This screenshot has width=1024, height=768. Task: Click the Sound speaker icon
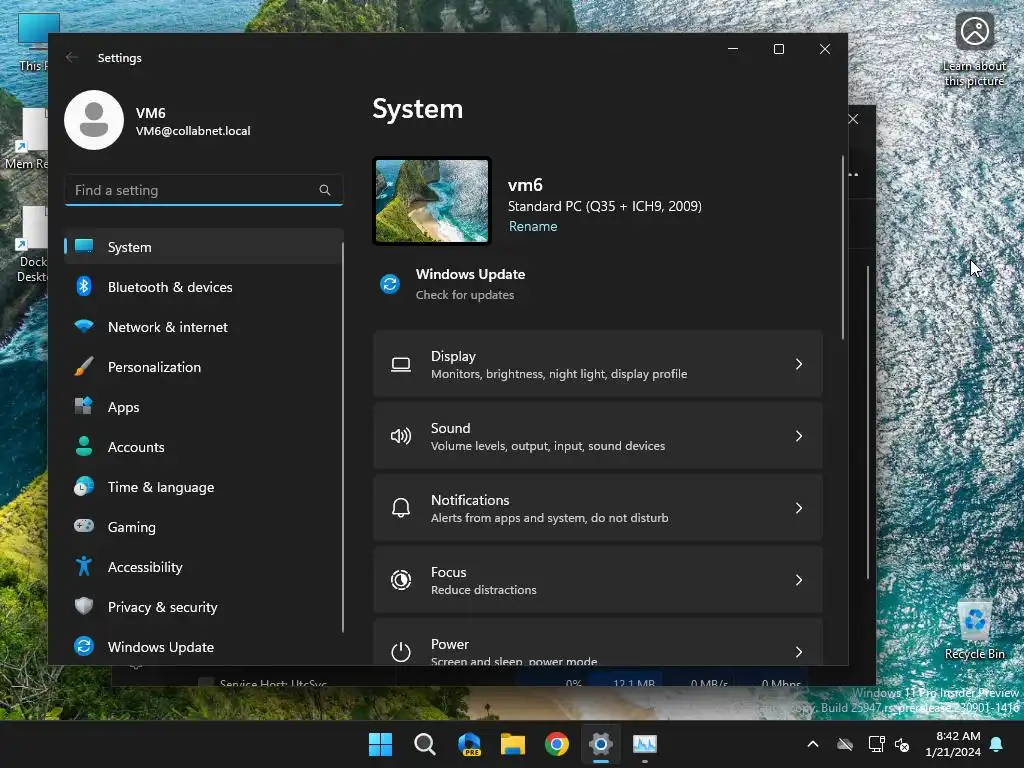[401, 436]
